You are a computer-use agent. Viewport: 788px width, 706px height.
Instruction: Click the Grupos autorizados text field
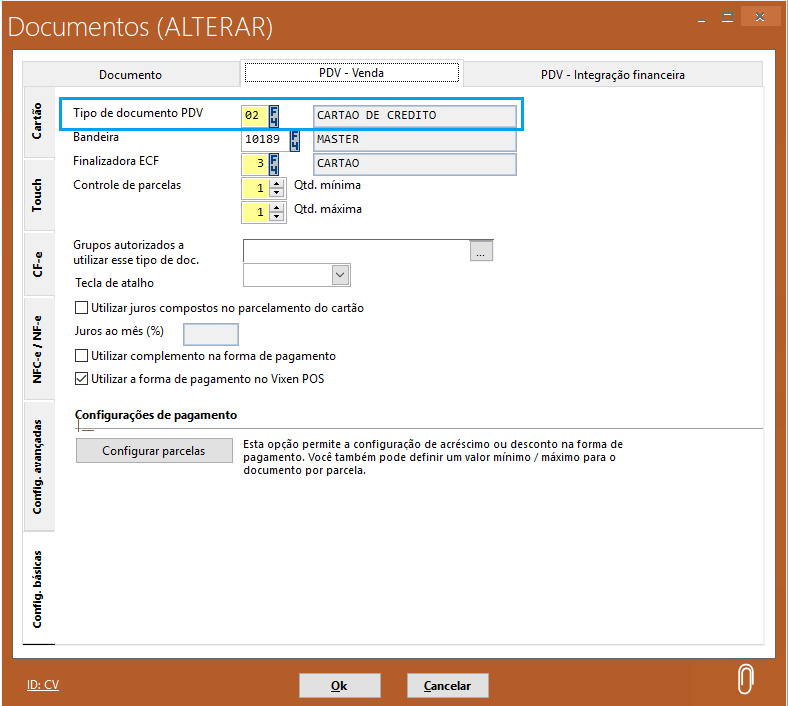pos(356,251)
